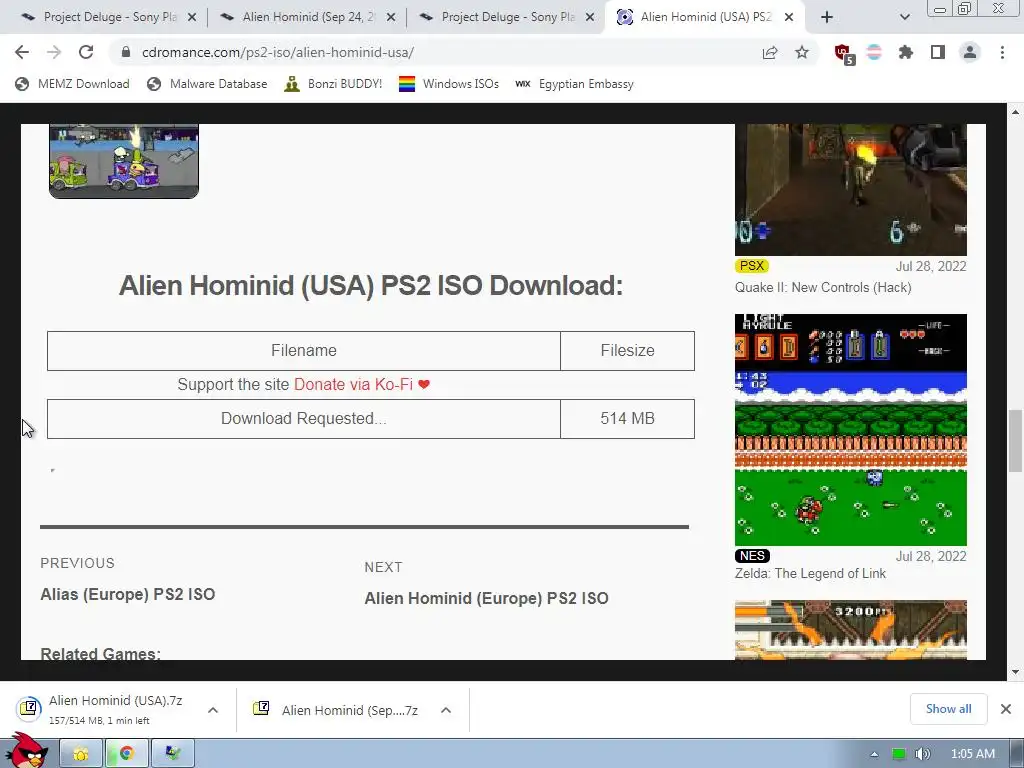
Task: Open Windows ISOs bookmark
Action: coord(449,84)
